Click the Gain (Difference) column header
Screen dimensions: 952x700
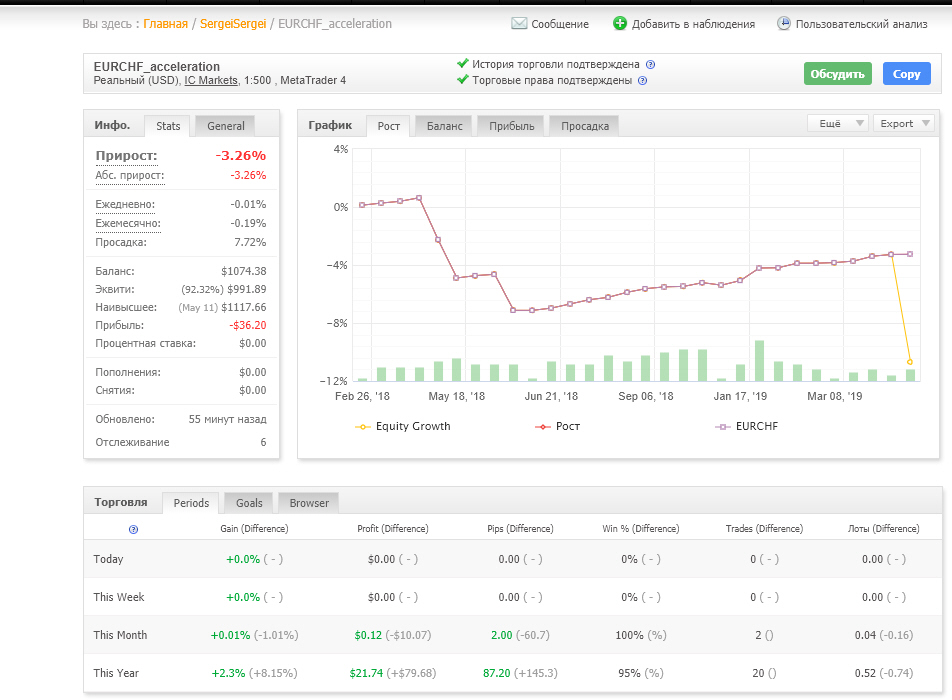tap(254, 529)
